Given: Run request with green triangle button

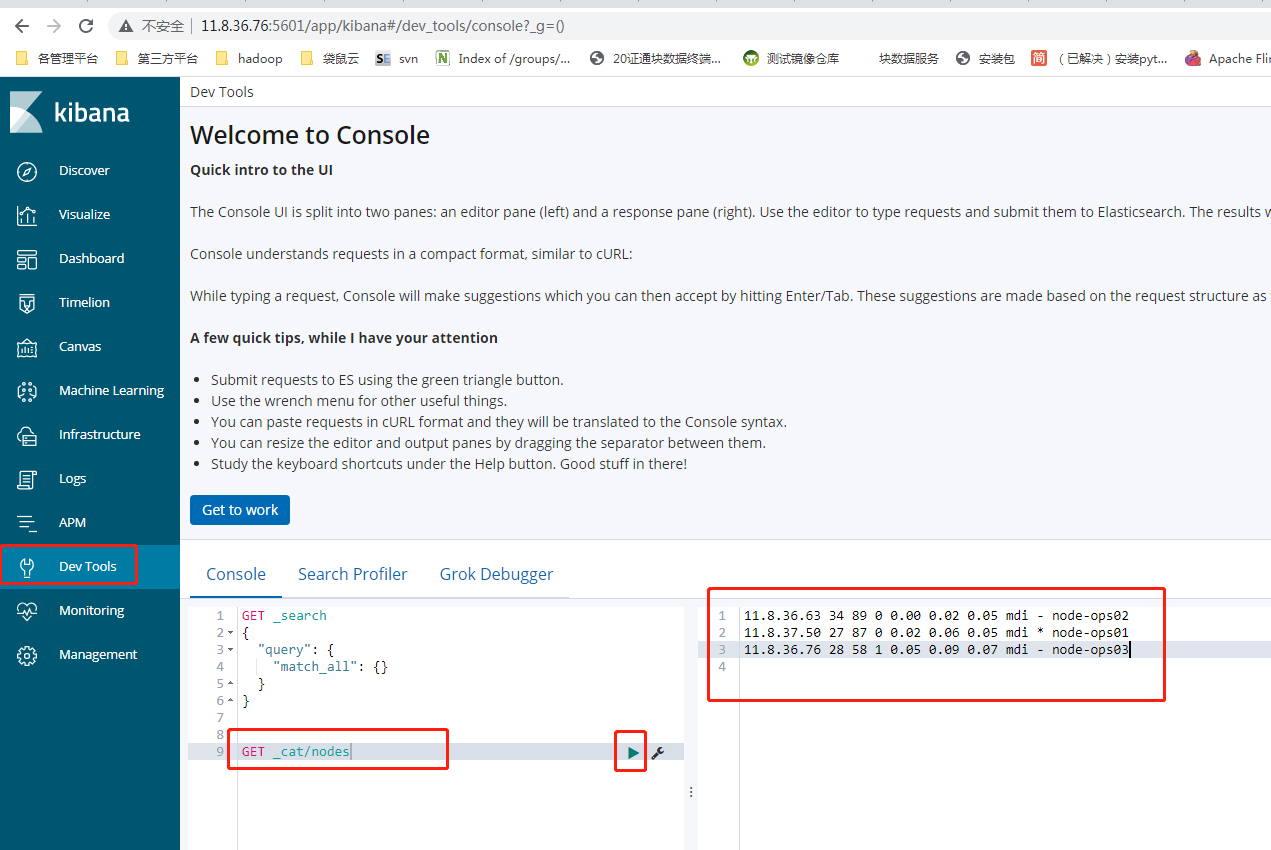Looking at the screenshot, I should pos(633,752).
